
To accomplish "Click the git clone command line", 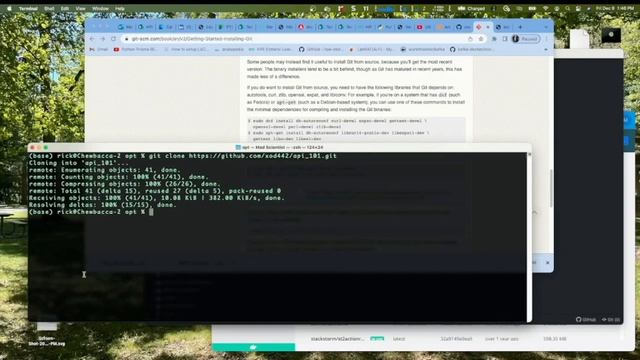I will coord(182,156).
